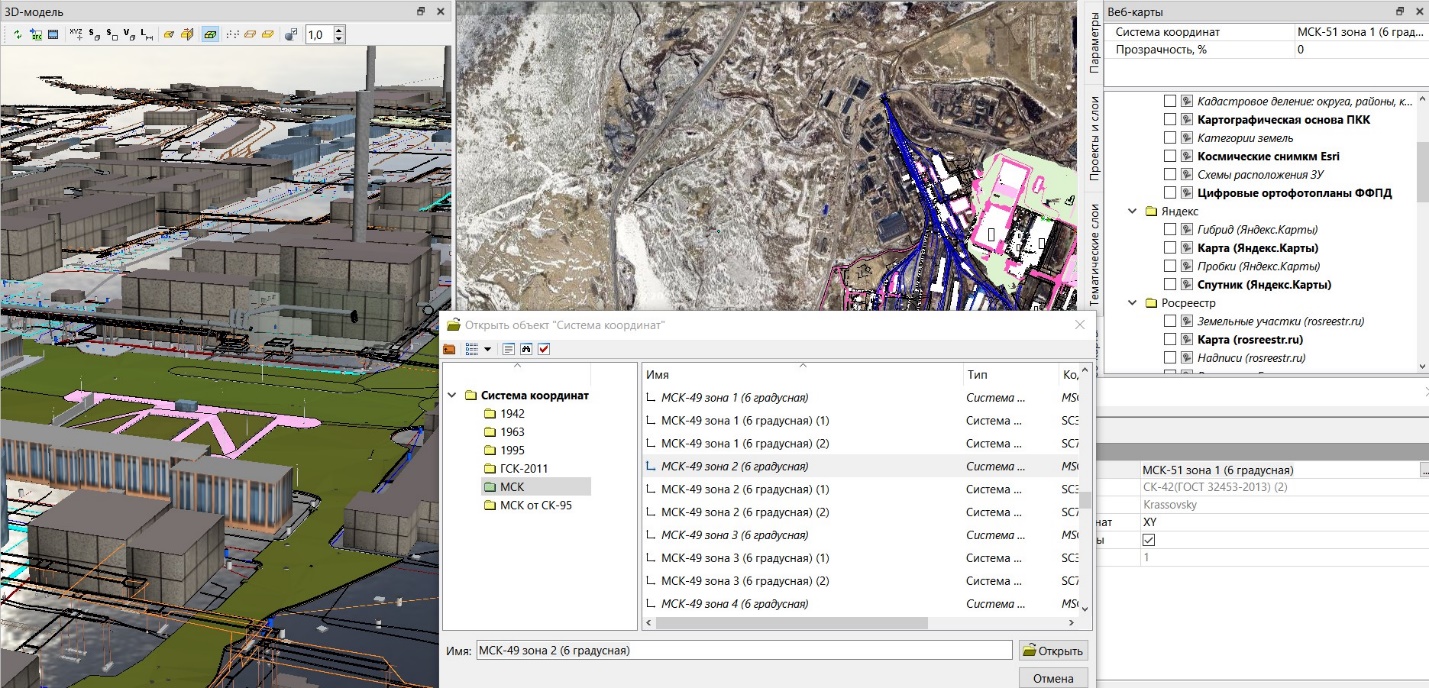Image resolution: width=1429 pixels, height=688 pixels.
Task: Enable the Космические снимки Esri layer checkbox
Action: tap(1170, 156)
